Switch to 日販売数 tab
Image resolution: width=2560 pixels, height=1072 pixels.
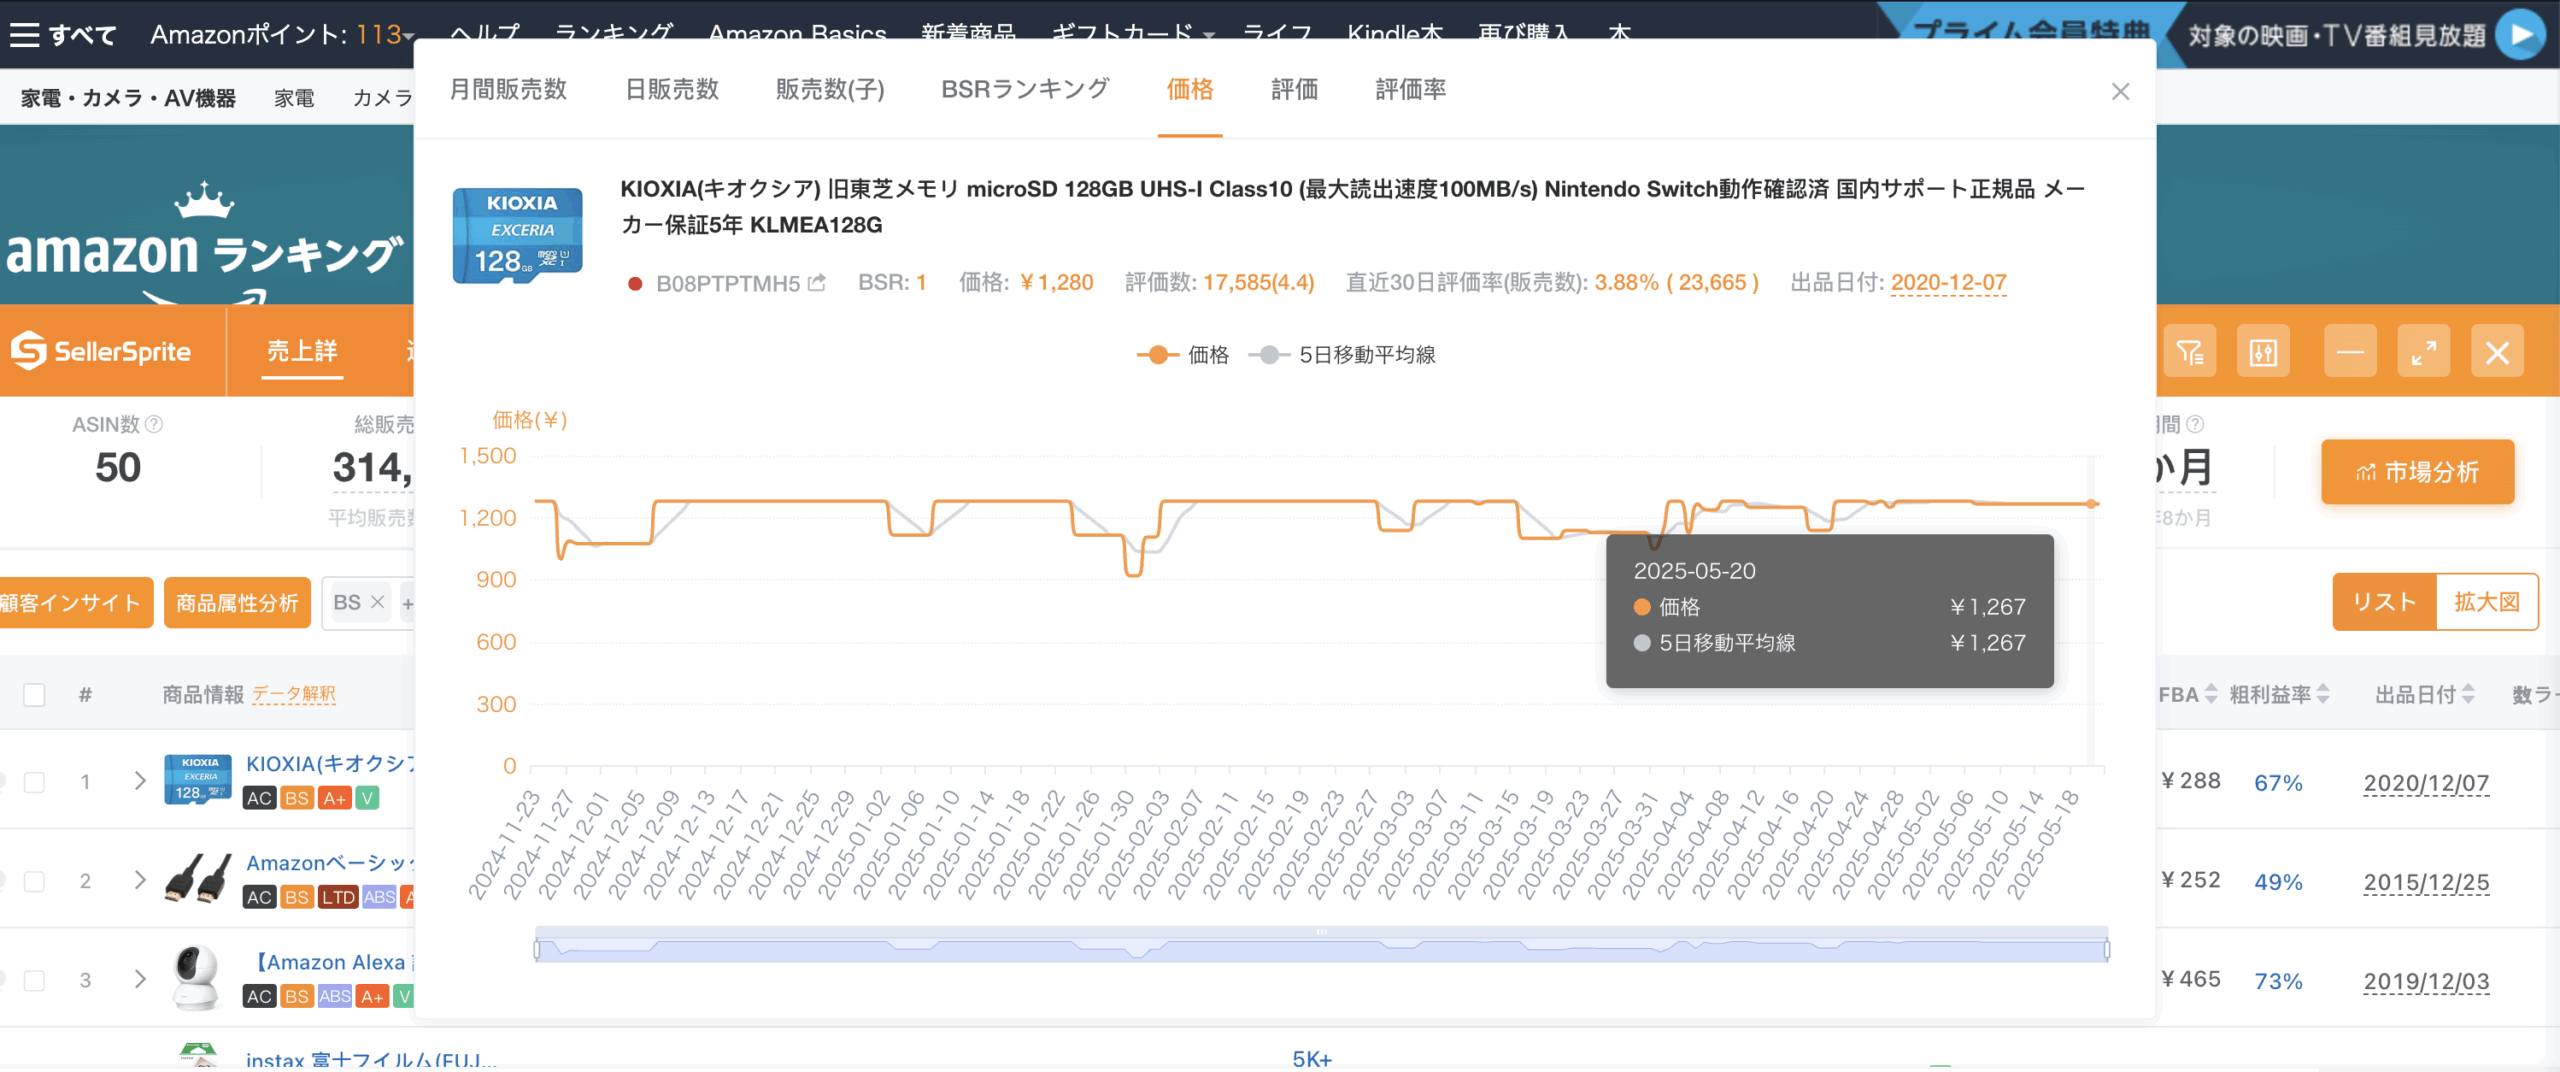[x=672, y=90]
